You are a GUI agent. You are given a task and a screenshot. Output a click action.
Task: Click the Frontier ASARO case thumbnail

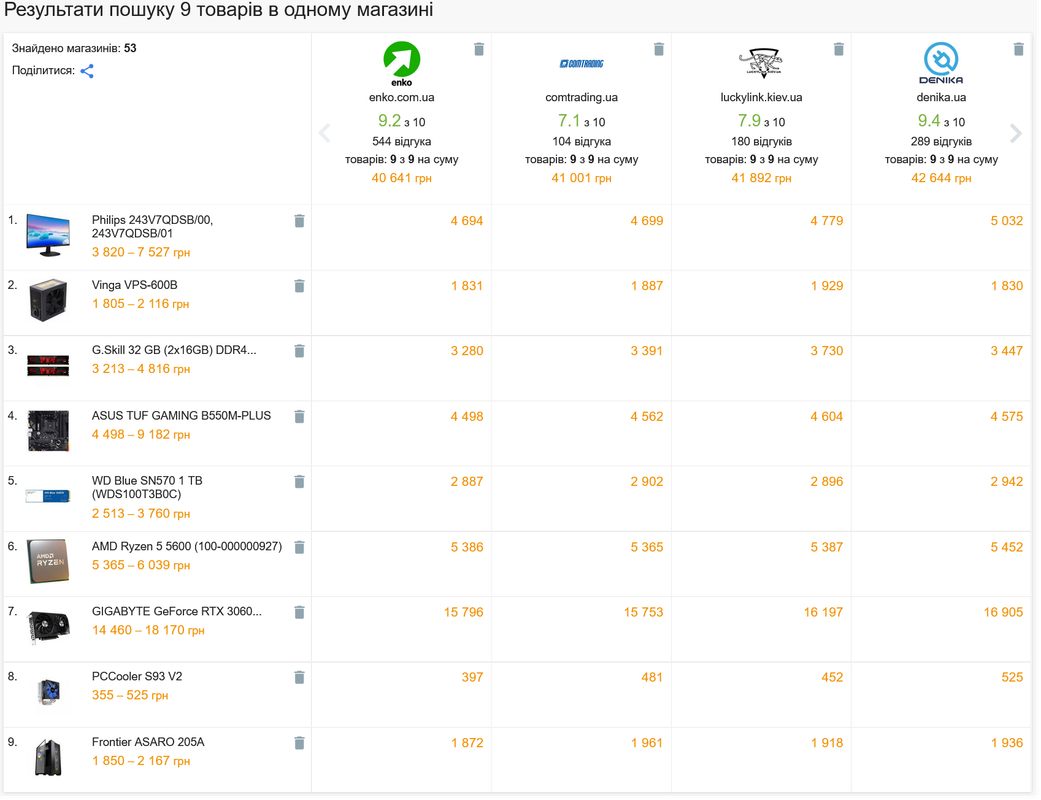pyautogui.click(x=48, y=758)
